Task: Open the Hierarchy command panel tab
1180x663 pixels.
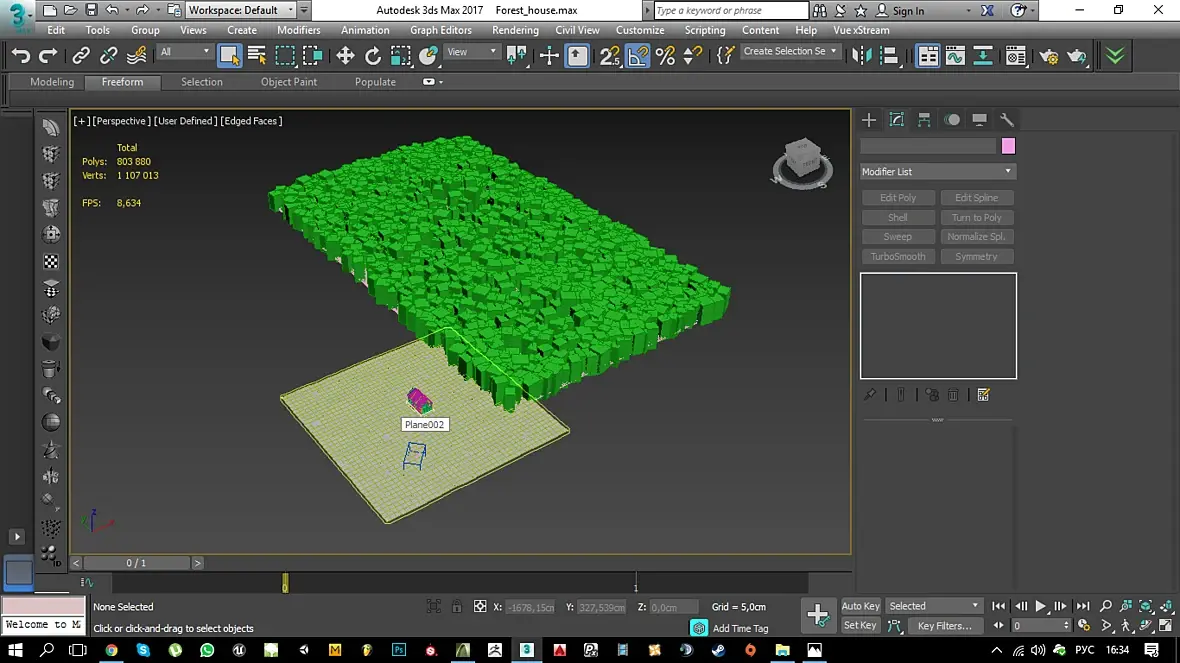Action: tap(924, 120)
